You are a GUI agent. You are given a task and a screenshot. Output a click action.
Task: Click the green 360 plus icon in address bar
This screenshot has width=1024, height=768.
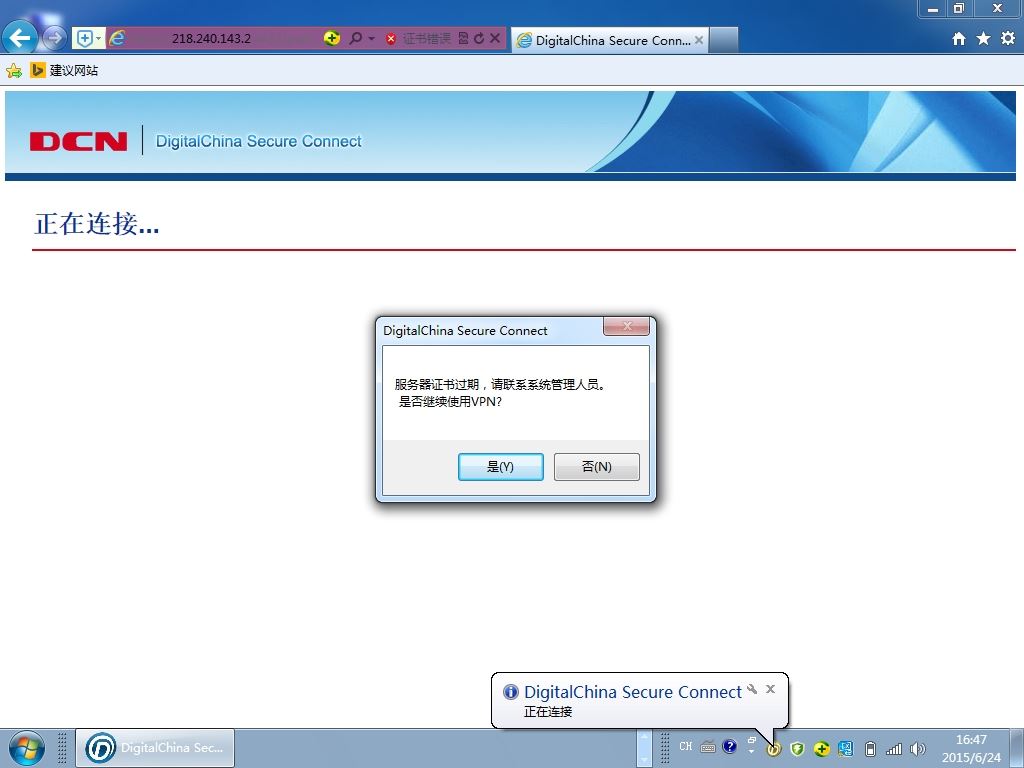pyautogui.click(x=332, y=39)
